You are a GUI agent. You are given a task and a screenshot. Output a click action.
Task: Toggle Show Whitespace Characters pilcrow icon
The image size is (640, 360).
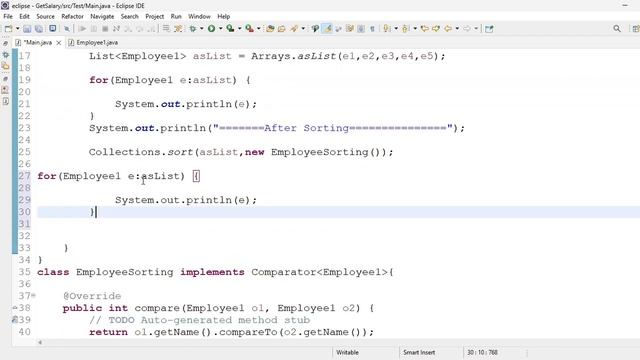tap(372, 29)
